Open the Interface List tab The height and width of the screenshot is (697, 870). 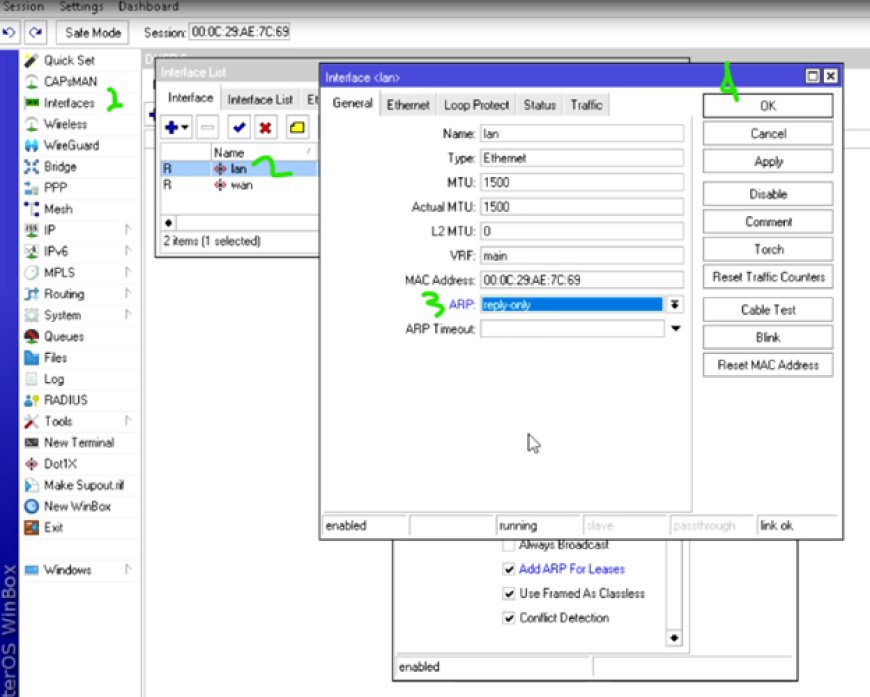point(260,100)
